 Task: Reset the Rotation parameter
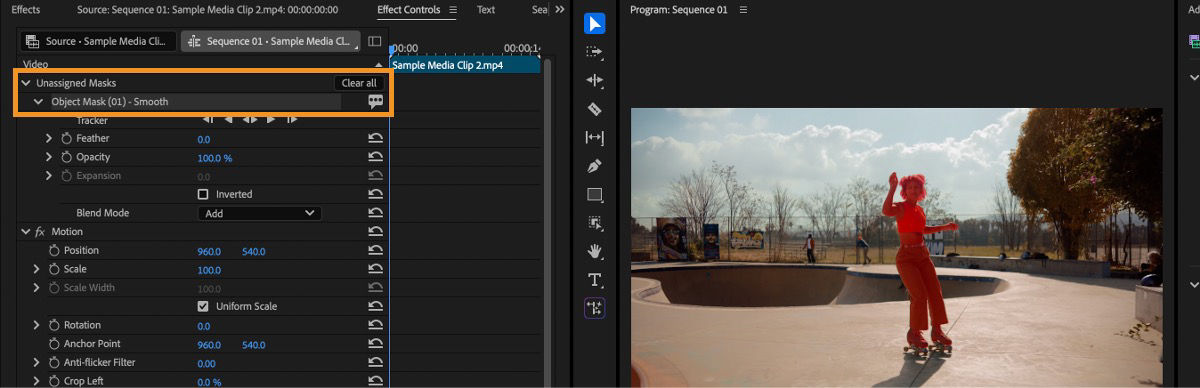[x=375, y=325]
